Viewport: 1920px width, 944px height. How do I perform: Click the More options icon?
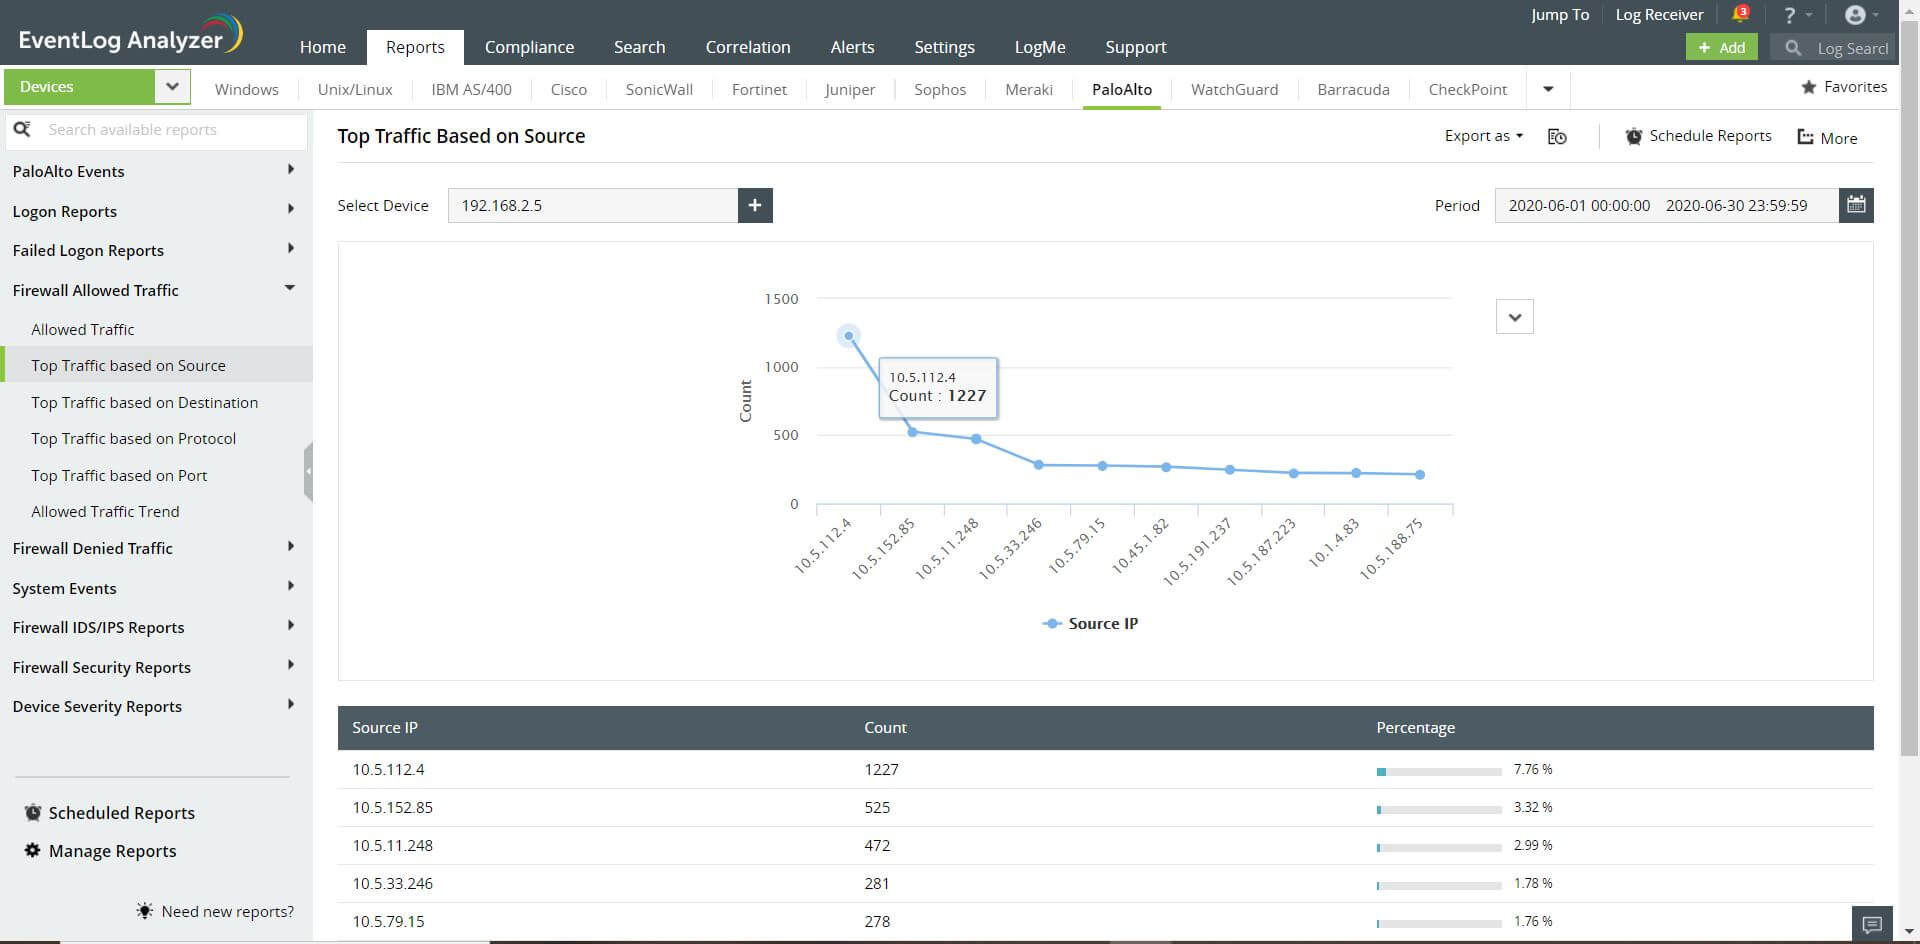1805,137
